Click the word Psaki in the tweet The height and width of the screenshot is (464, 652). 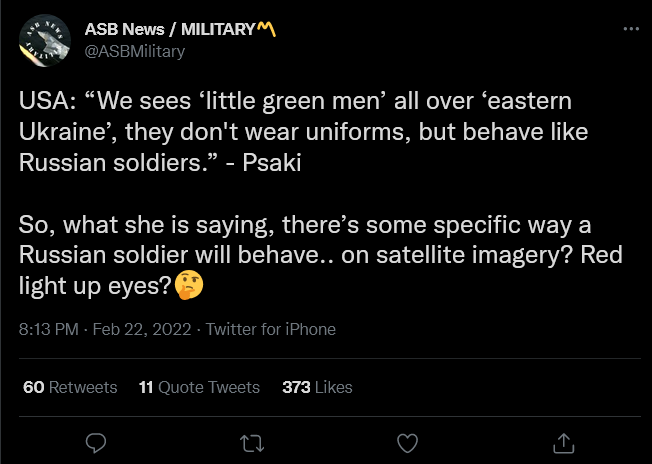272,162
